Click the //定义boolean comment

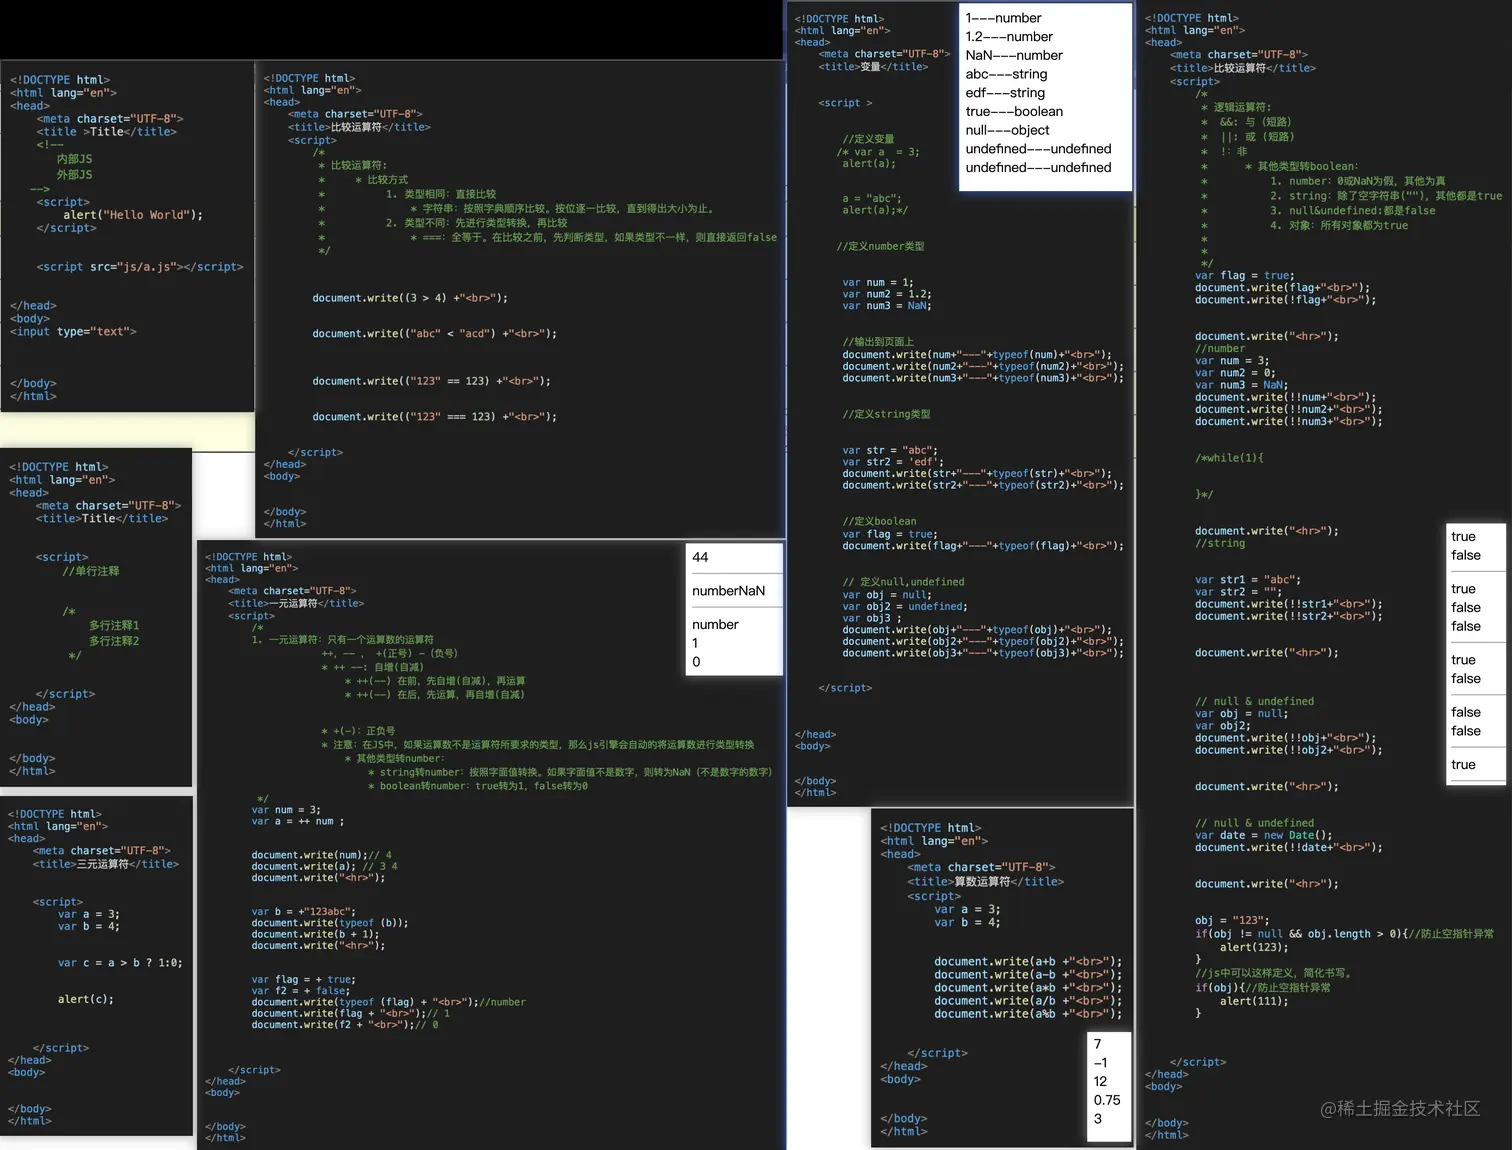pos(880,522)
